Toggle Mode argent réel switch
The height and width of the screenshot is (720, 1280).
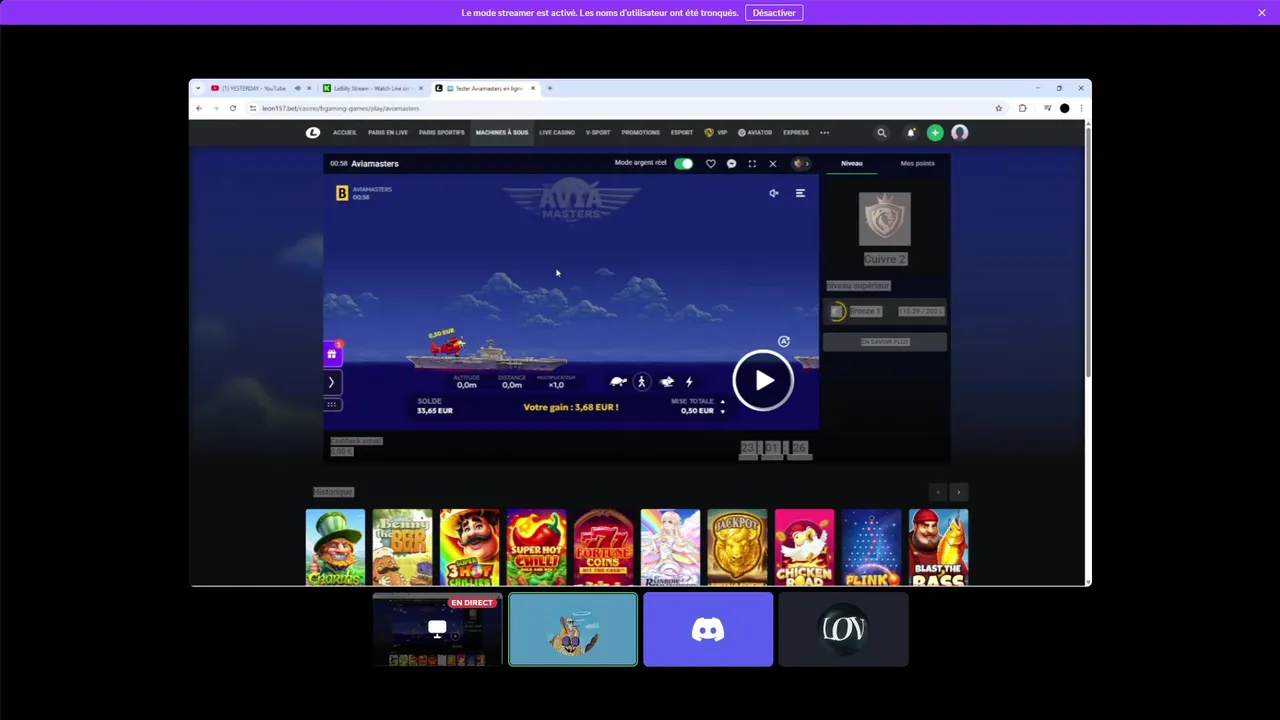click(x=684, y=163)
